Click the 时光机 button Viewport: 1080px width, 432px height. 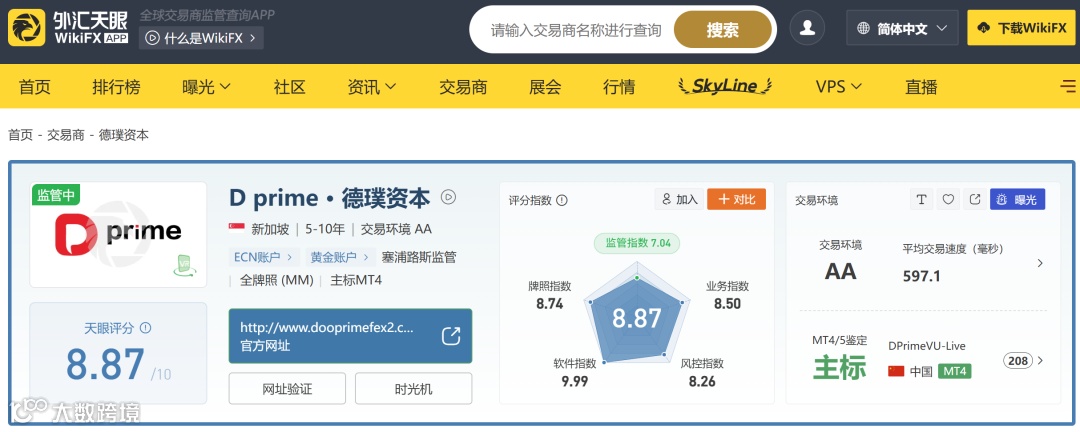point(413,389)
